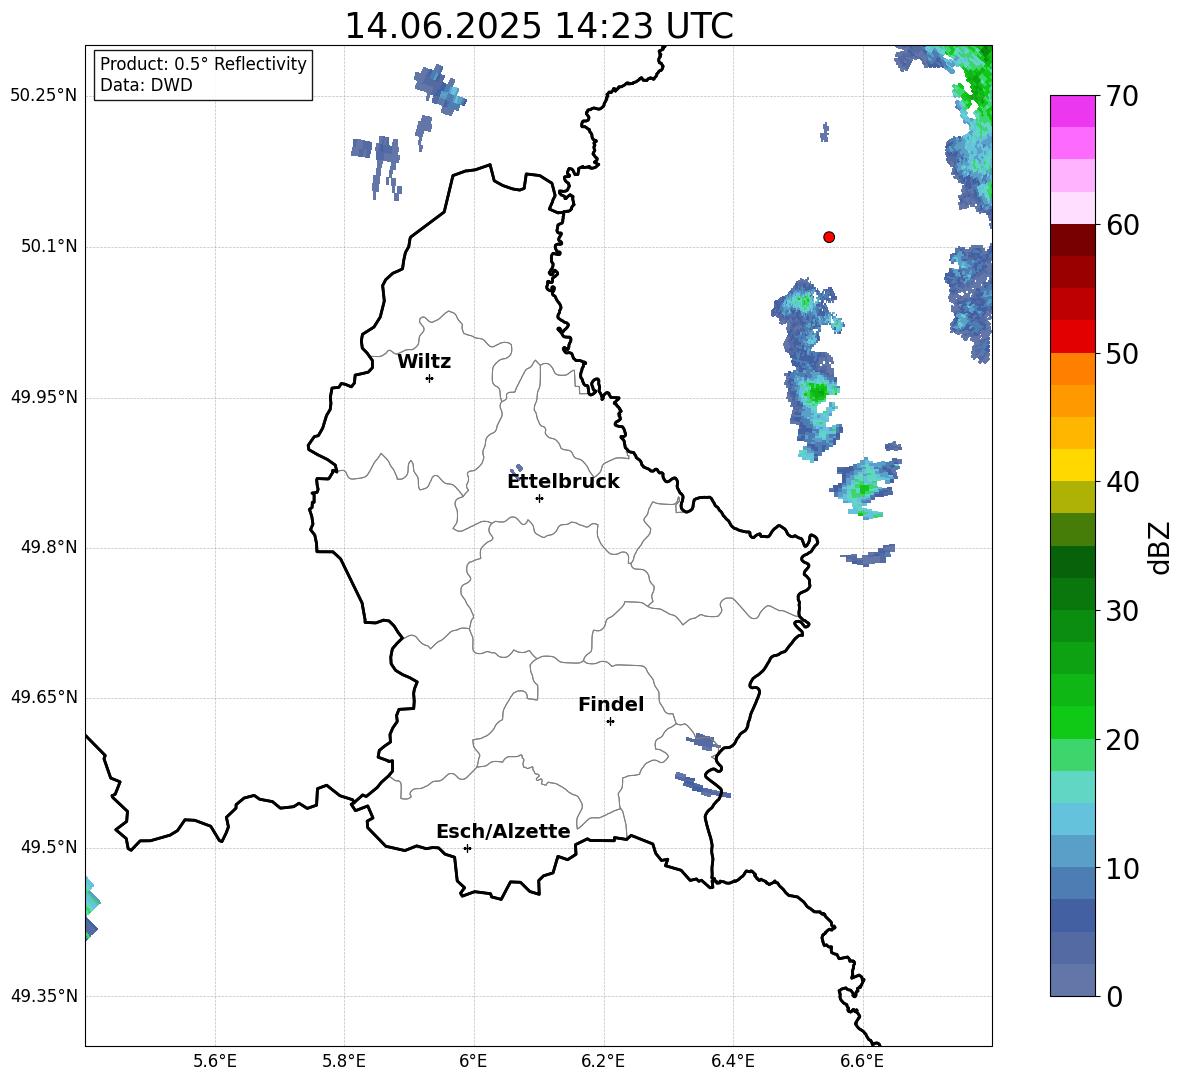
Task: Pick the orange swatch just below 50 dBZ
Action: [1072, 369]
